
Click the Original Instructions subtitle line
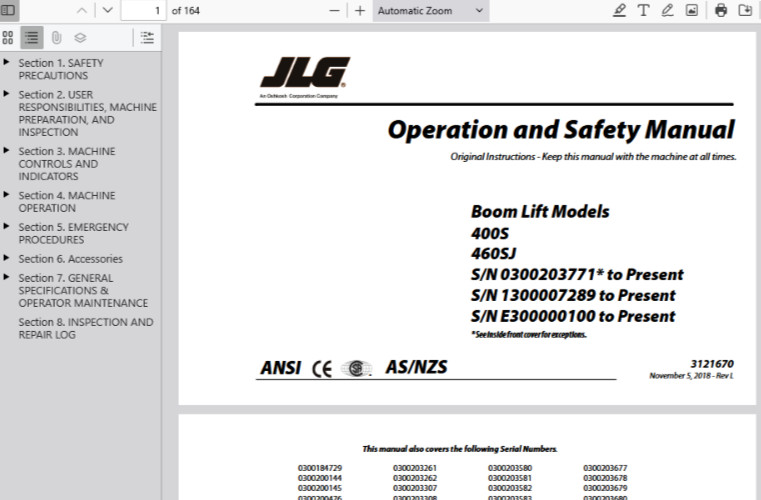[x=593, y=157]
